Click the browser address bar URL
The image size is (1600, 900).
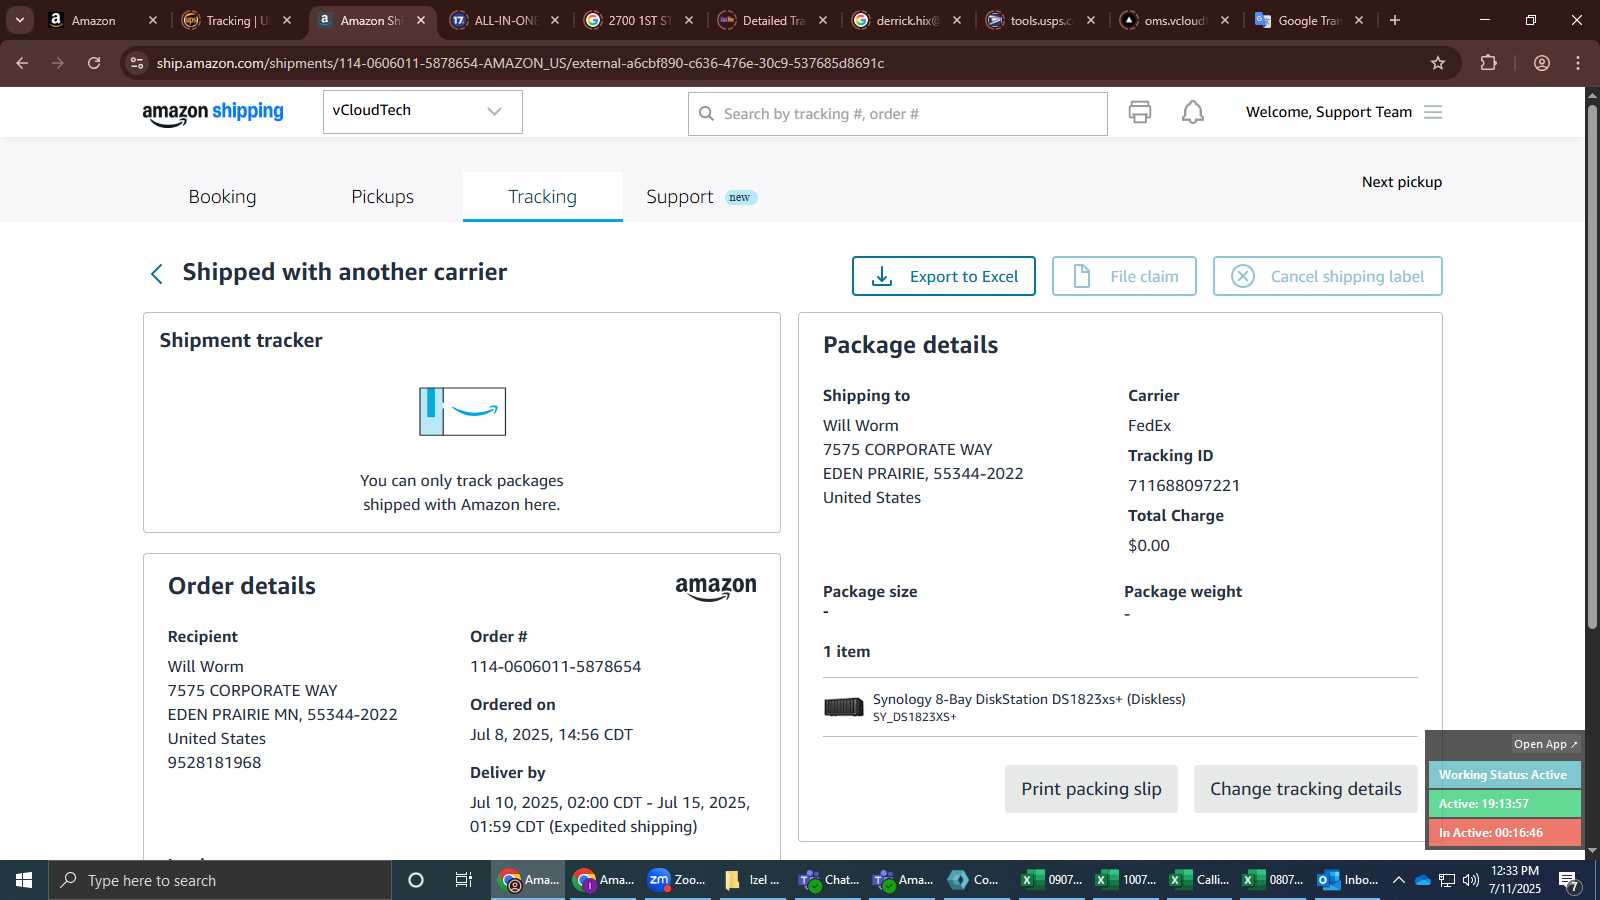click(x=520, y=63)
